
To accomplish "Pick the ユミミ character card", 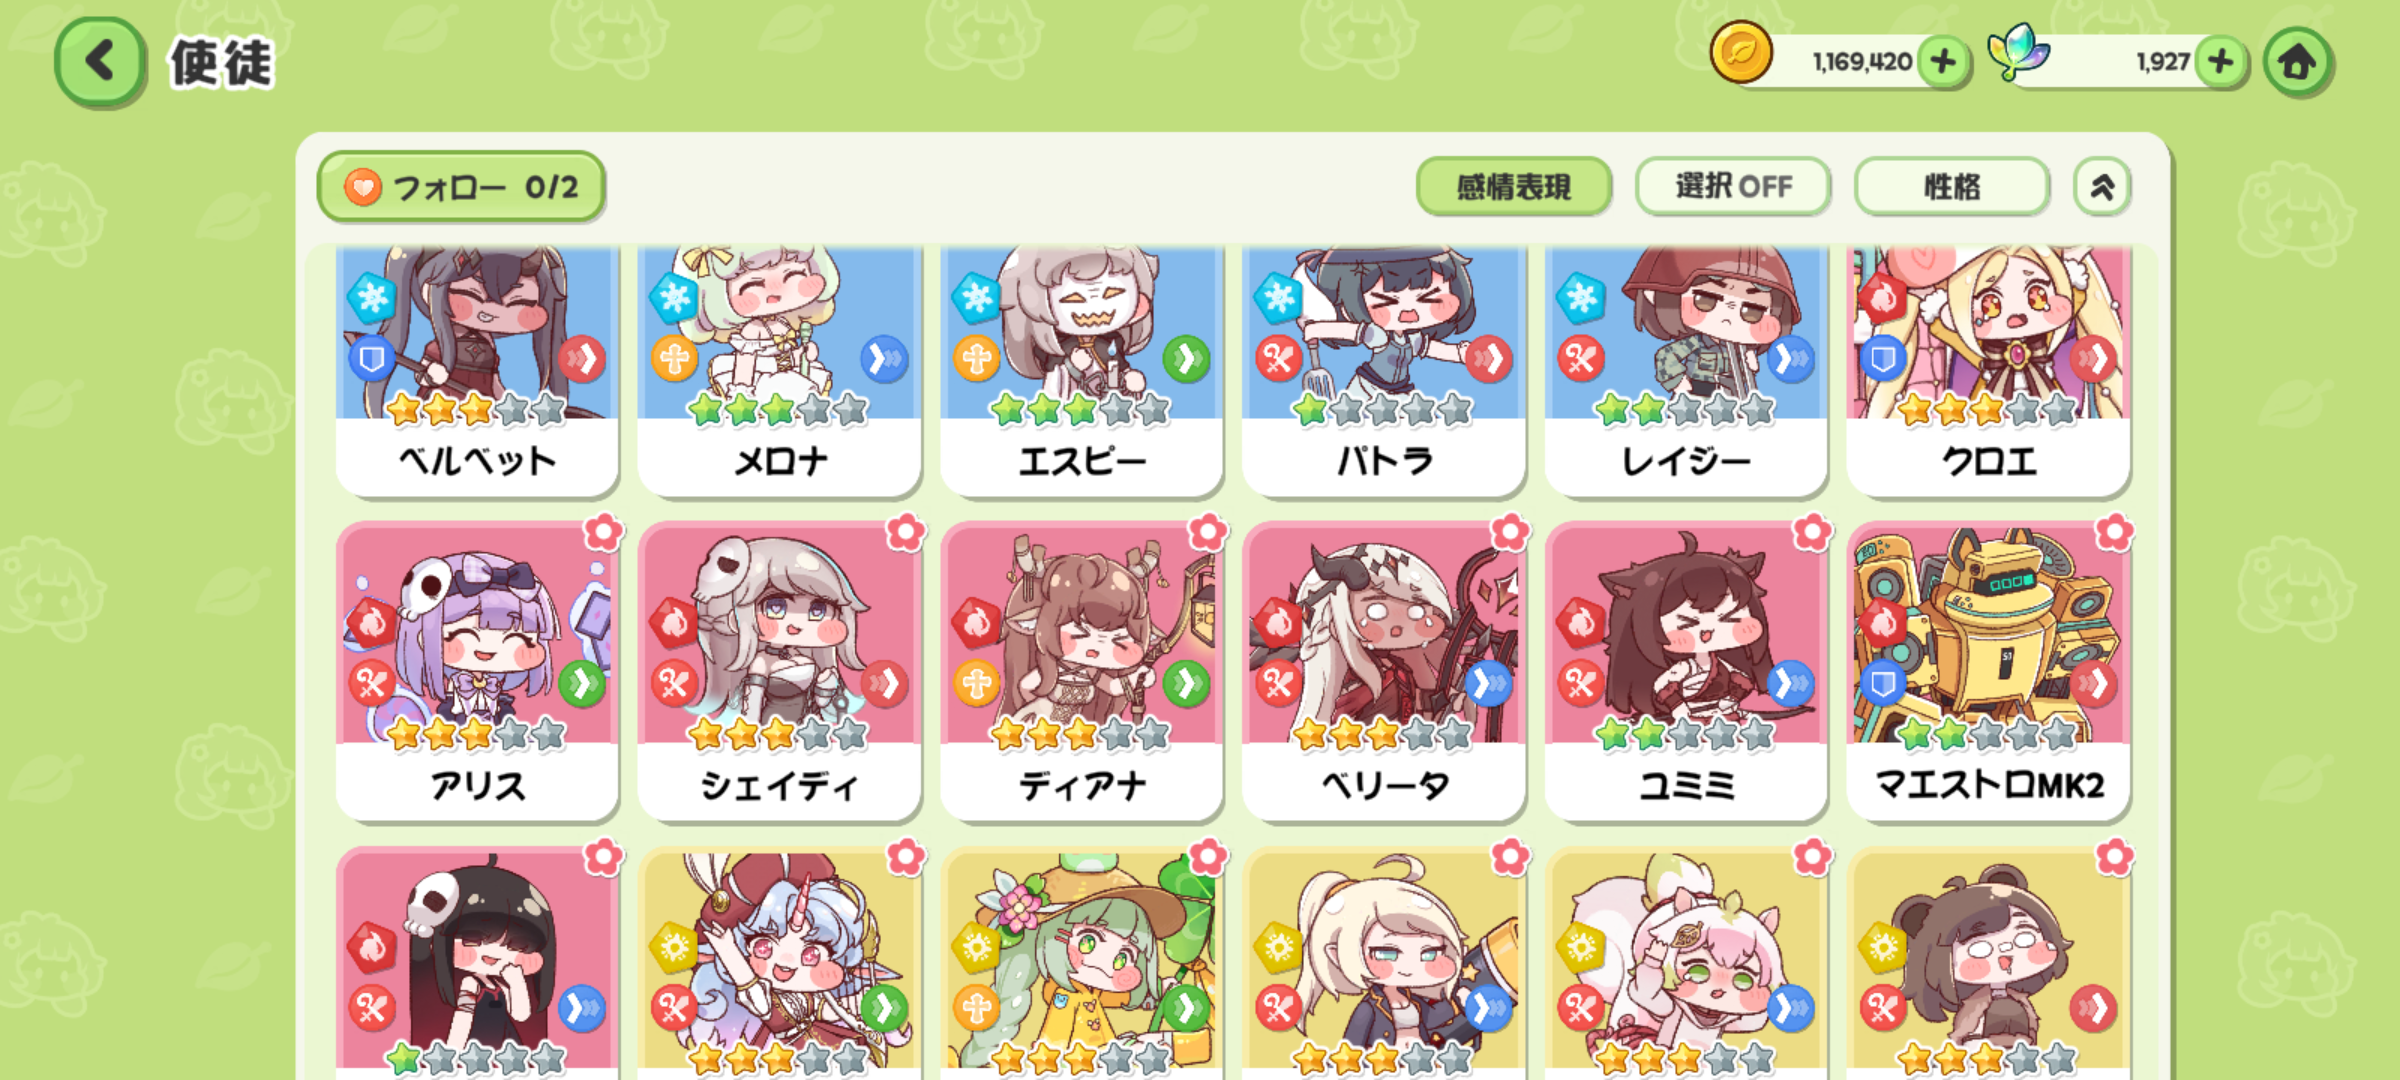I will tap(1686, 672).
